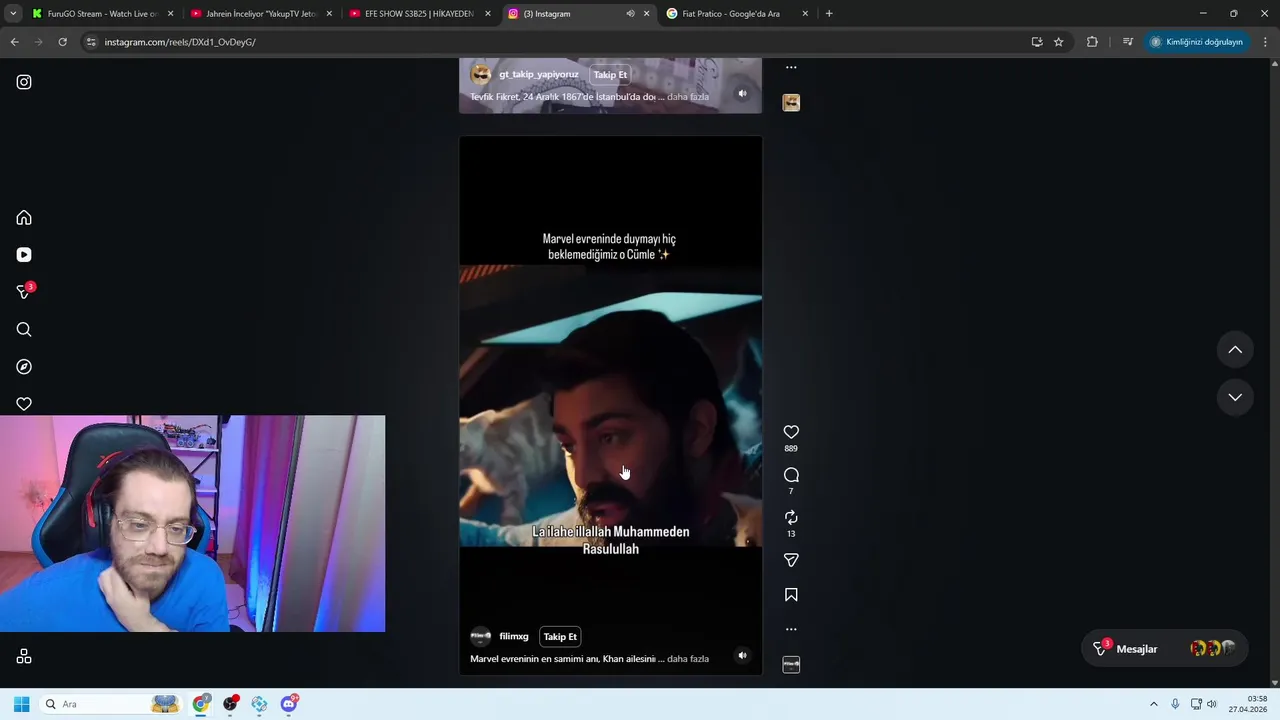This screenshot has width=1280, height=720.
Task: Open the apps grid icon in sidebar
Action: click(x=24, y=657)
